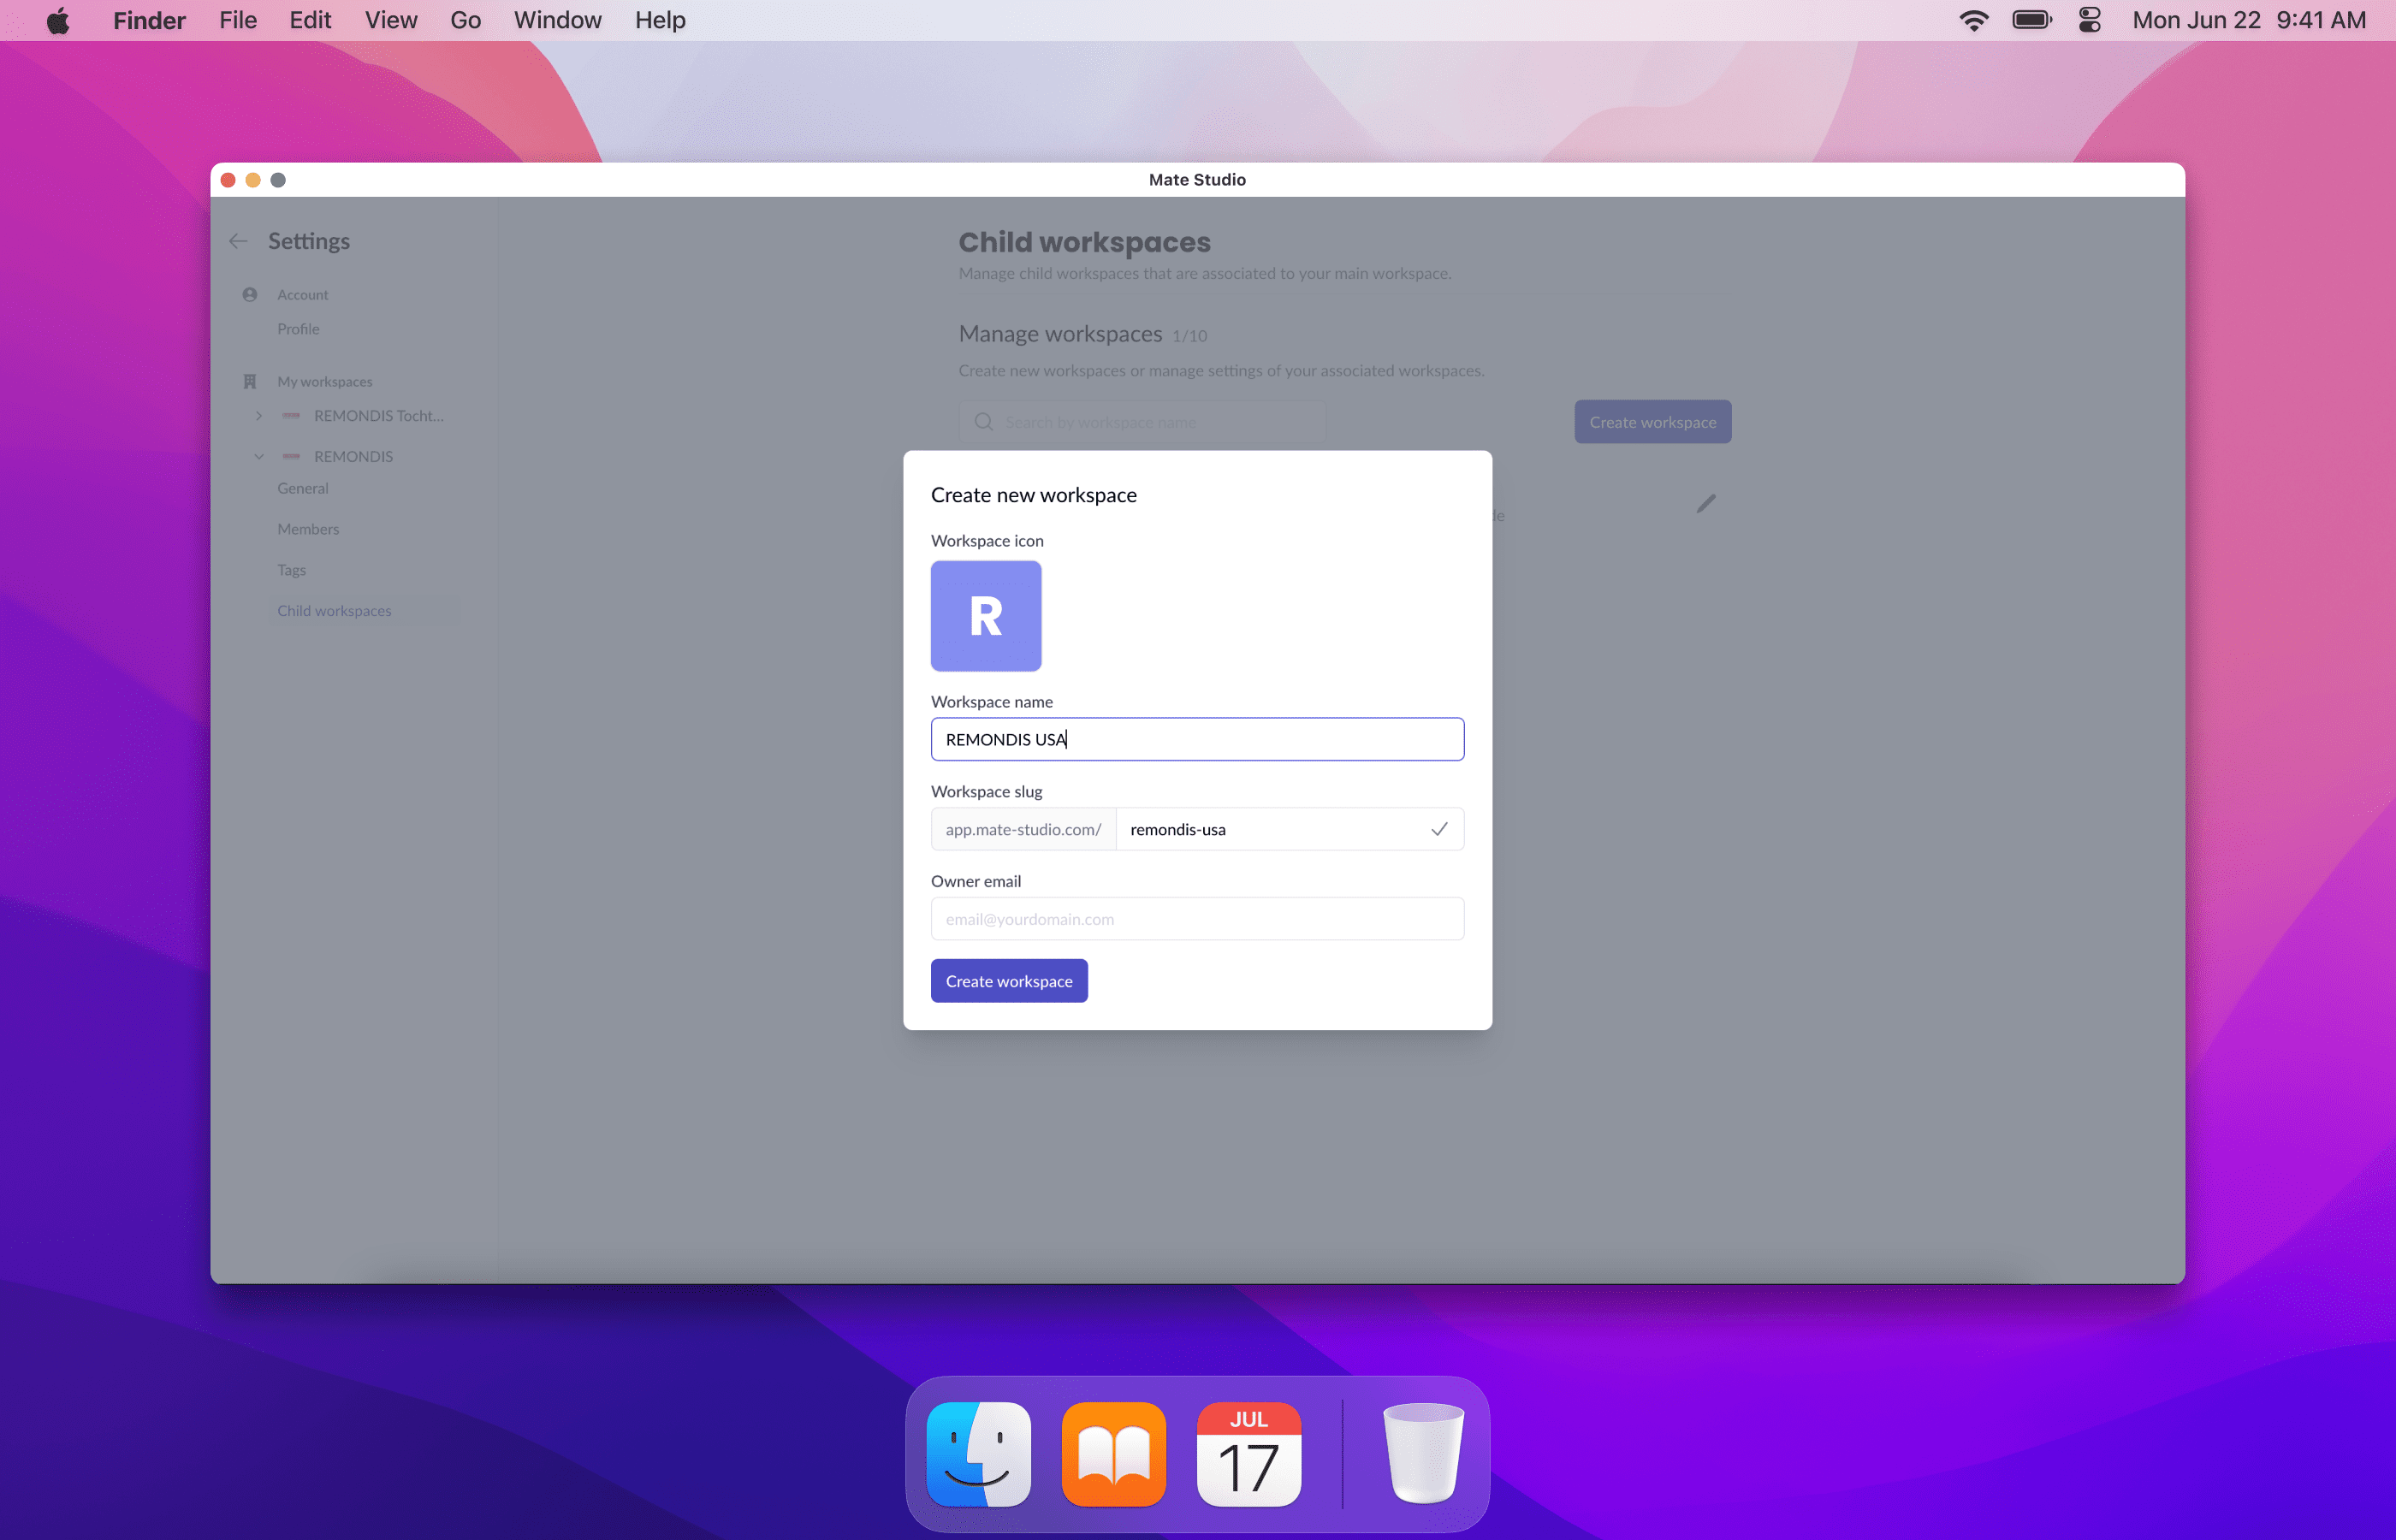The image size is (2396, 1540).
Task: Click the pencil edit icon
Action: (1706, 503)
